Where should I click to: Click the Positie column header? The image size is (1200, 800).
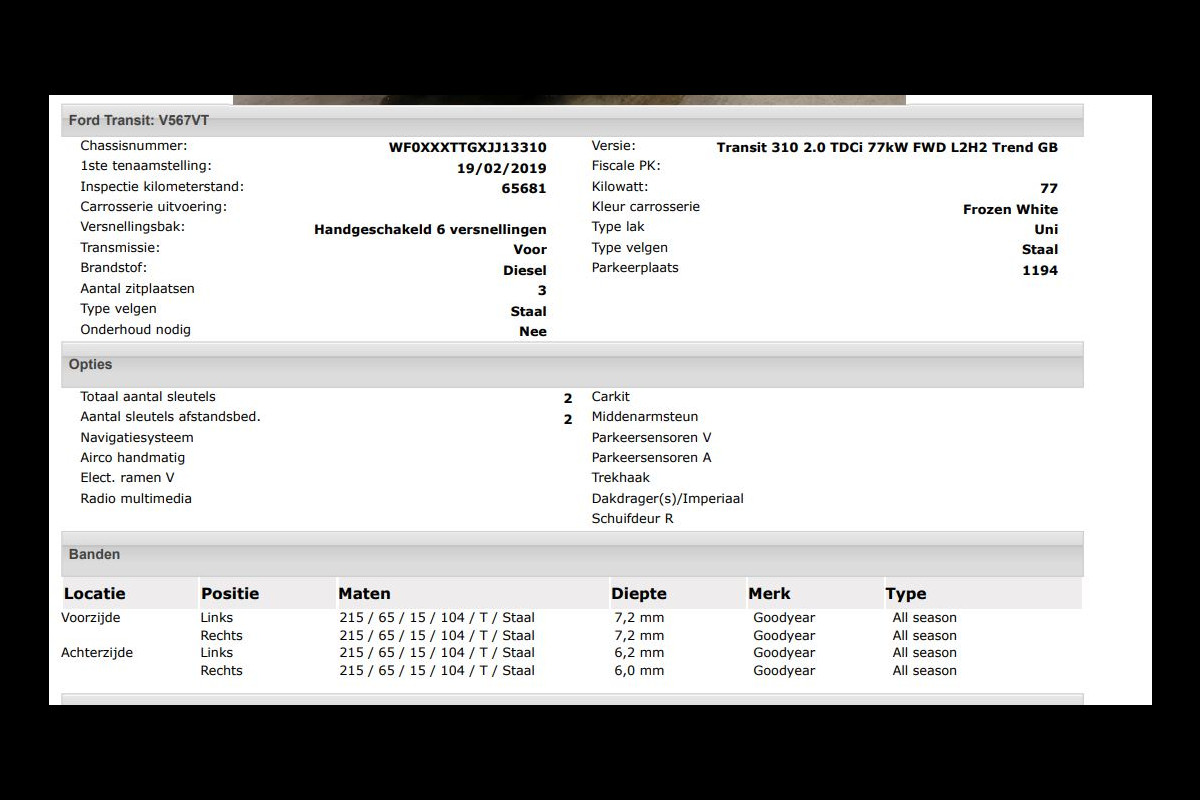(230, 593)
